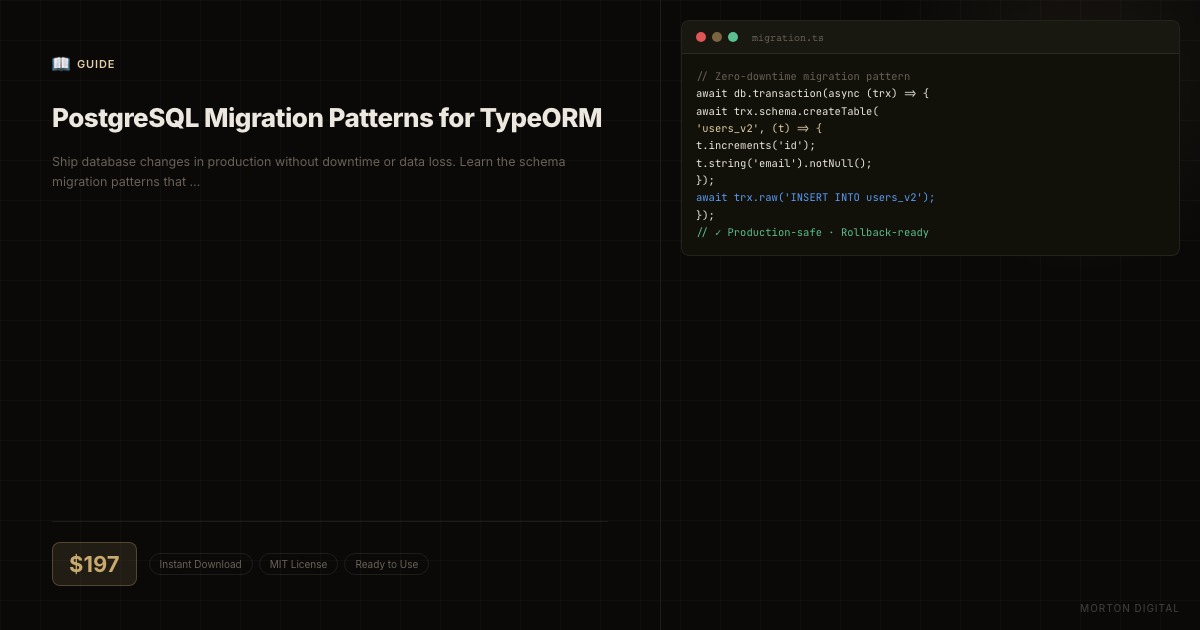1200x630 pixels.
Task: Click the open book guide icon
Action: coord(61,64)
